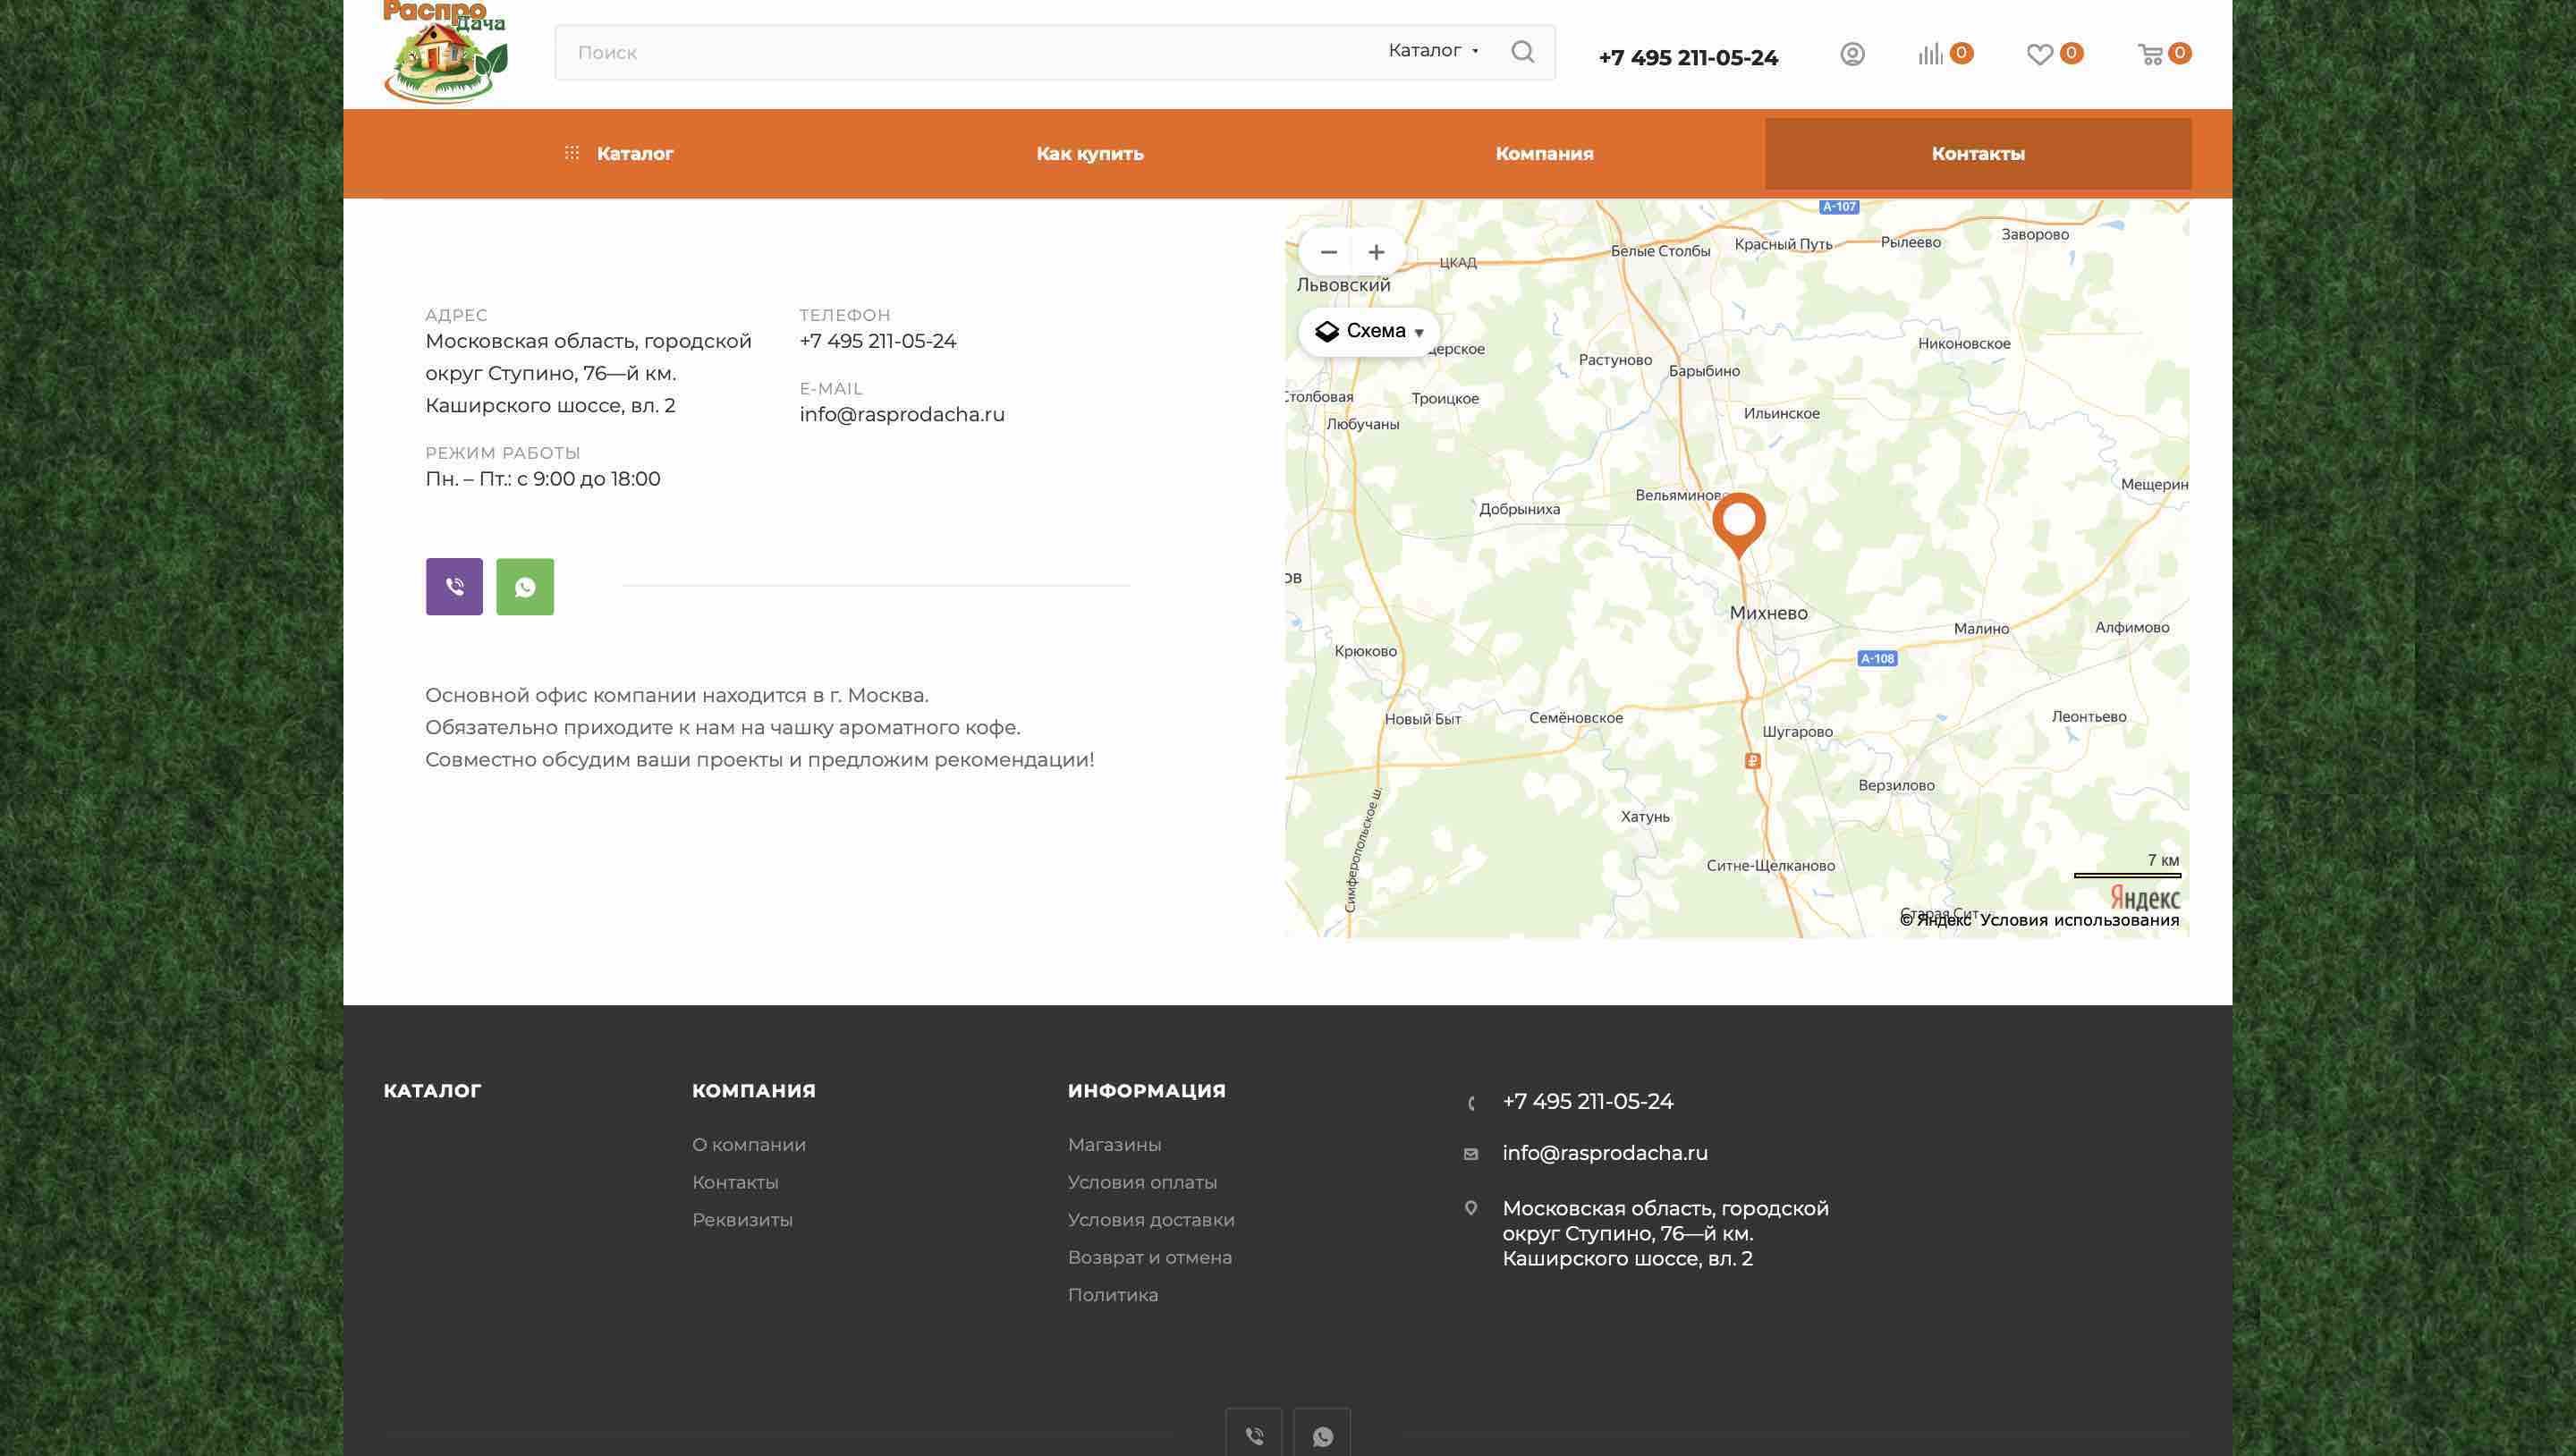This screenshot has height=1456, width=2576.
Task: Click the green WhatsApp contact button
Action: tap(525, 587)
